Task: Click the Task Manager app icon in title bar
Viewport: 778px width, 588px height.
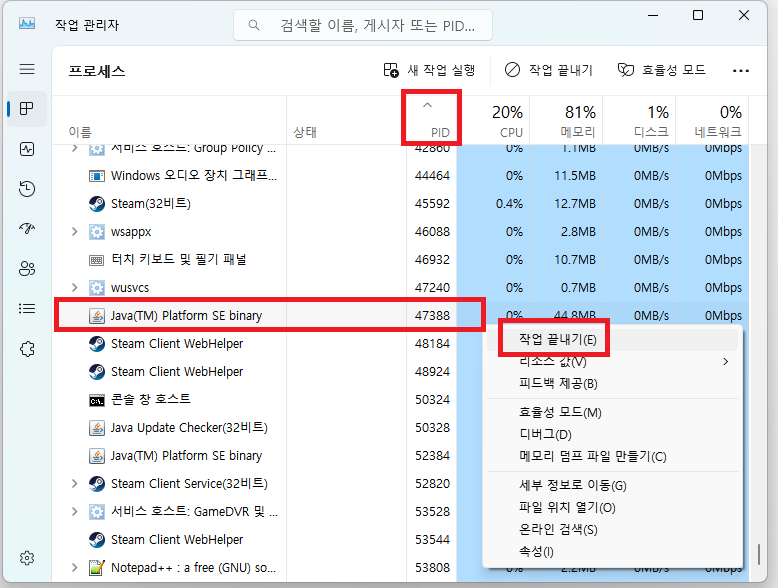Action: tap(27, 23)
